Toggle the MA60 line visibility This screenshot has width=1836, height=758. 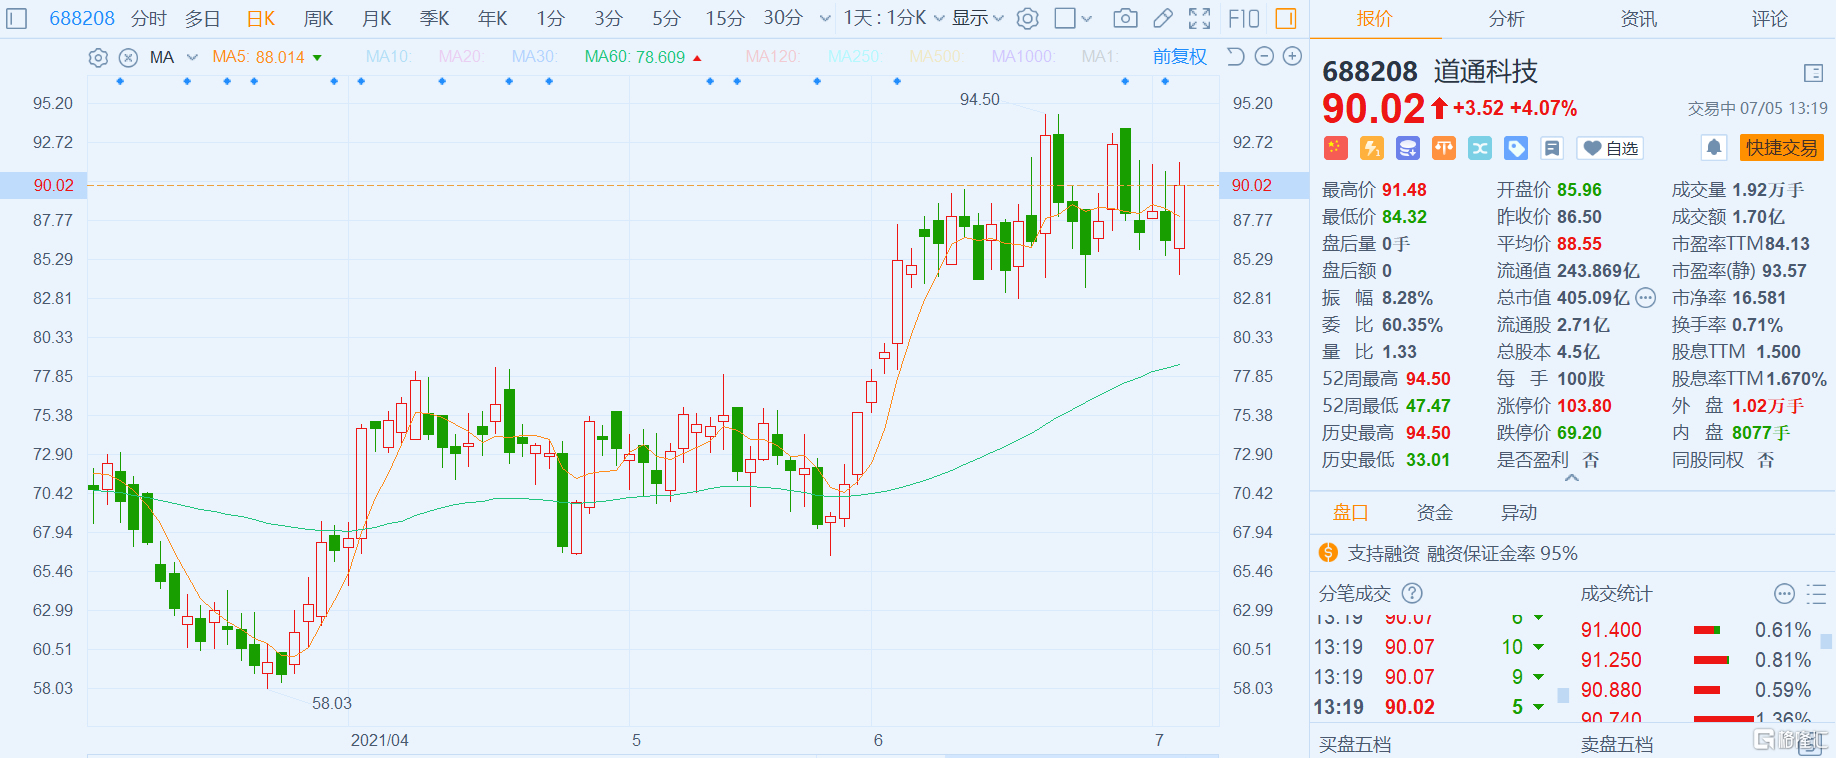pyautogui.click(x=643, y=57)
